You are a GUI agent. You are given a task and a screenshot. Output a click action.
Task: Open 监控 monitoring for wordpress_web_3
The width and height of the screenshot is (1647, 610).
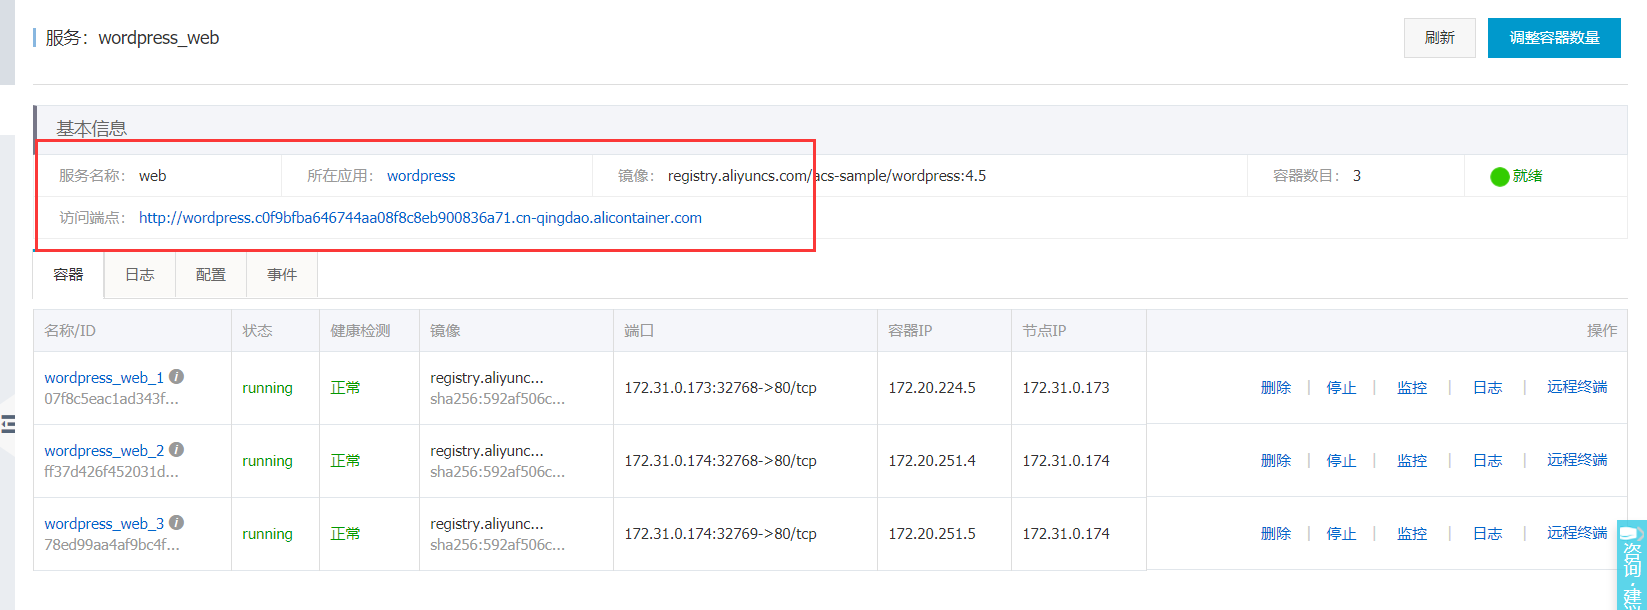(x=1412, y=534)
